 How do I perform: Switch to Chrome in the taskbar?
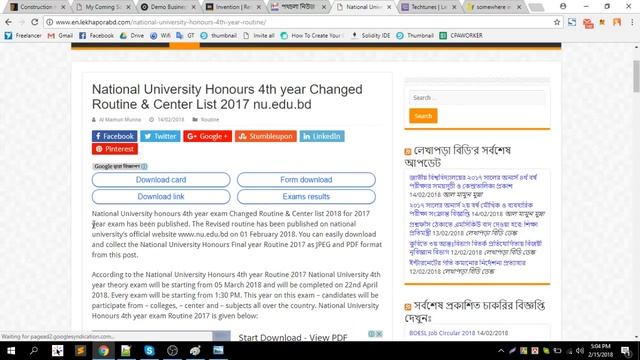pyautogui.click(x=103, y=351)
